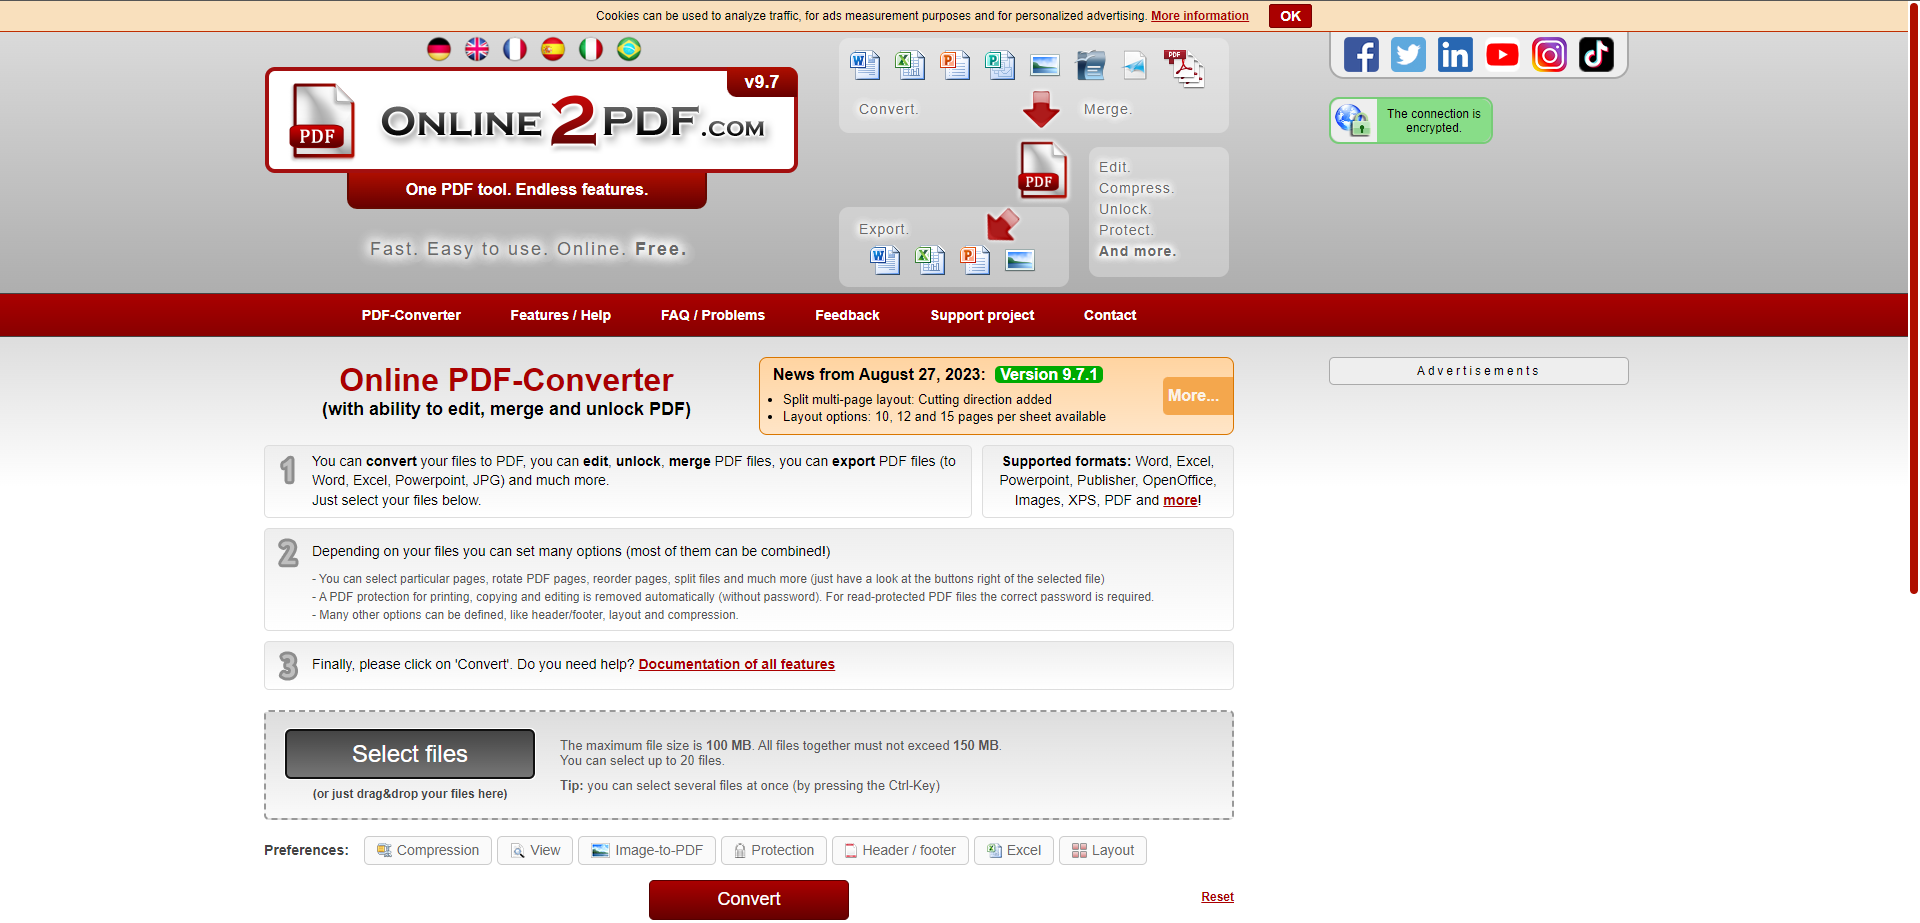The width and height of the screenshot is (1920, 923).
Task: Click 'And more.' text in features box
Action: point(1137,251)
